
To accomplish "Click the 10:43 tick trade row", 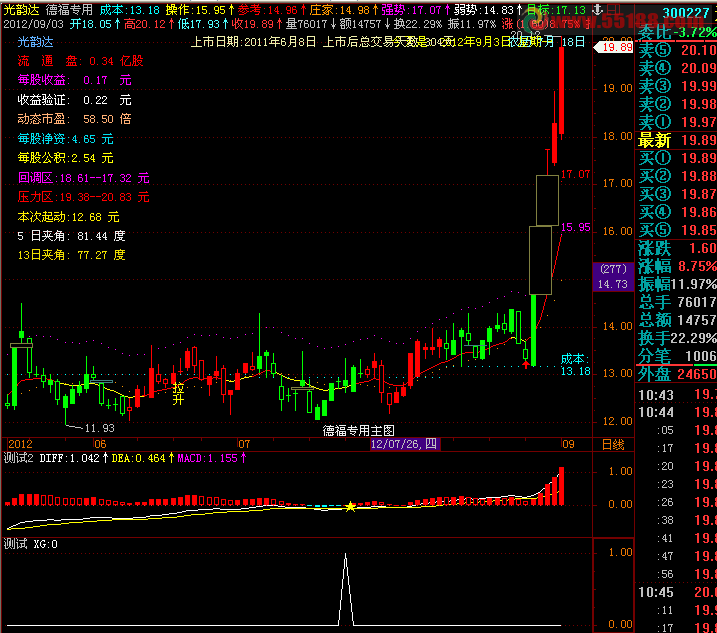I will click(677, 395).
